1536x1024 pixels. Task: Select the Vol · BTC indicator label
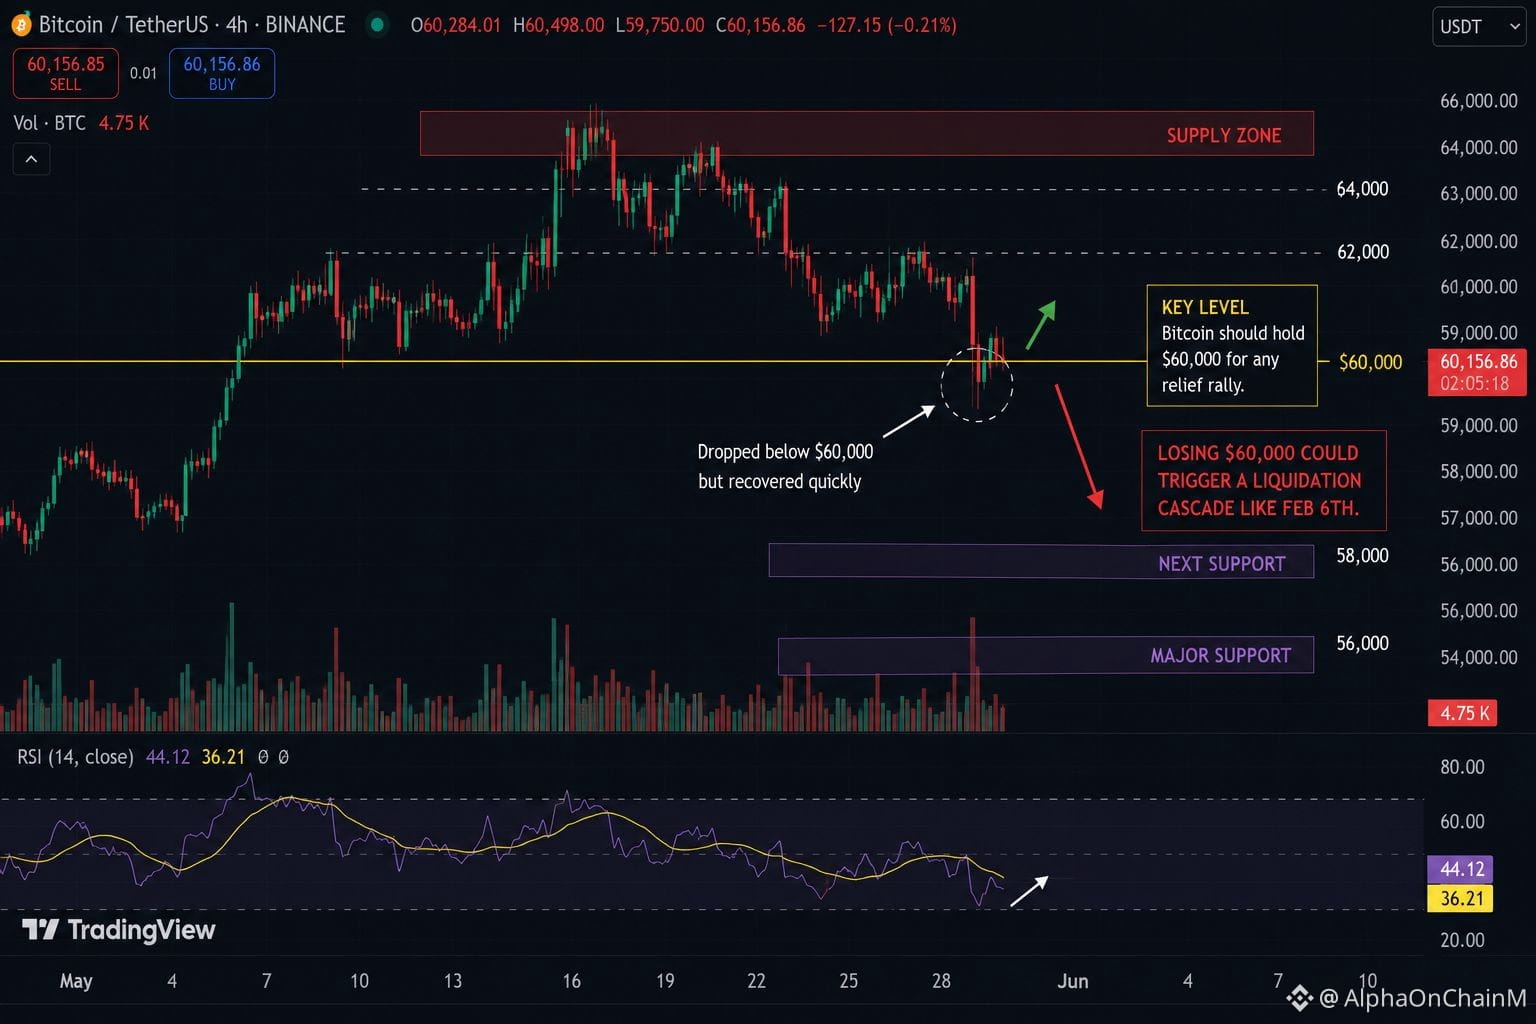coord(50,123)
